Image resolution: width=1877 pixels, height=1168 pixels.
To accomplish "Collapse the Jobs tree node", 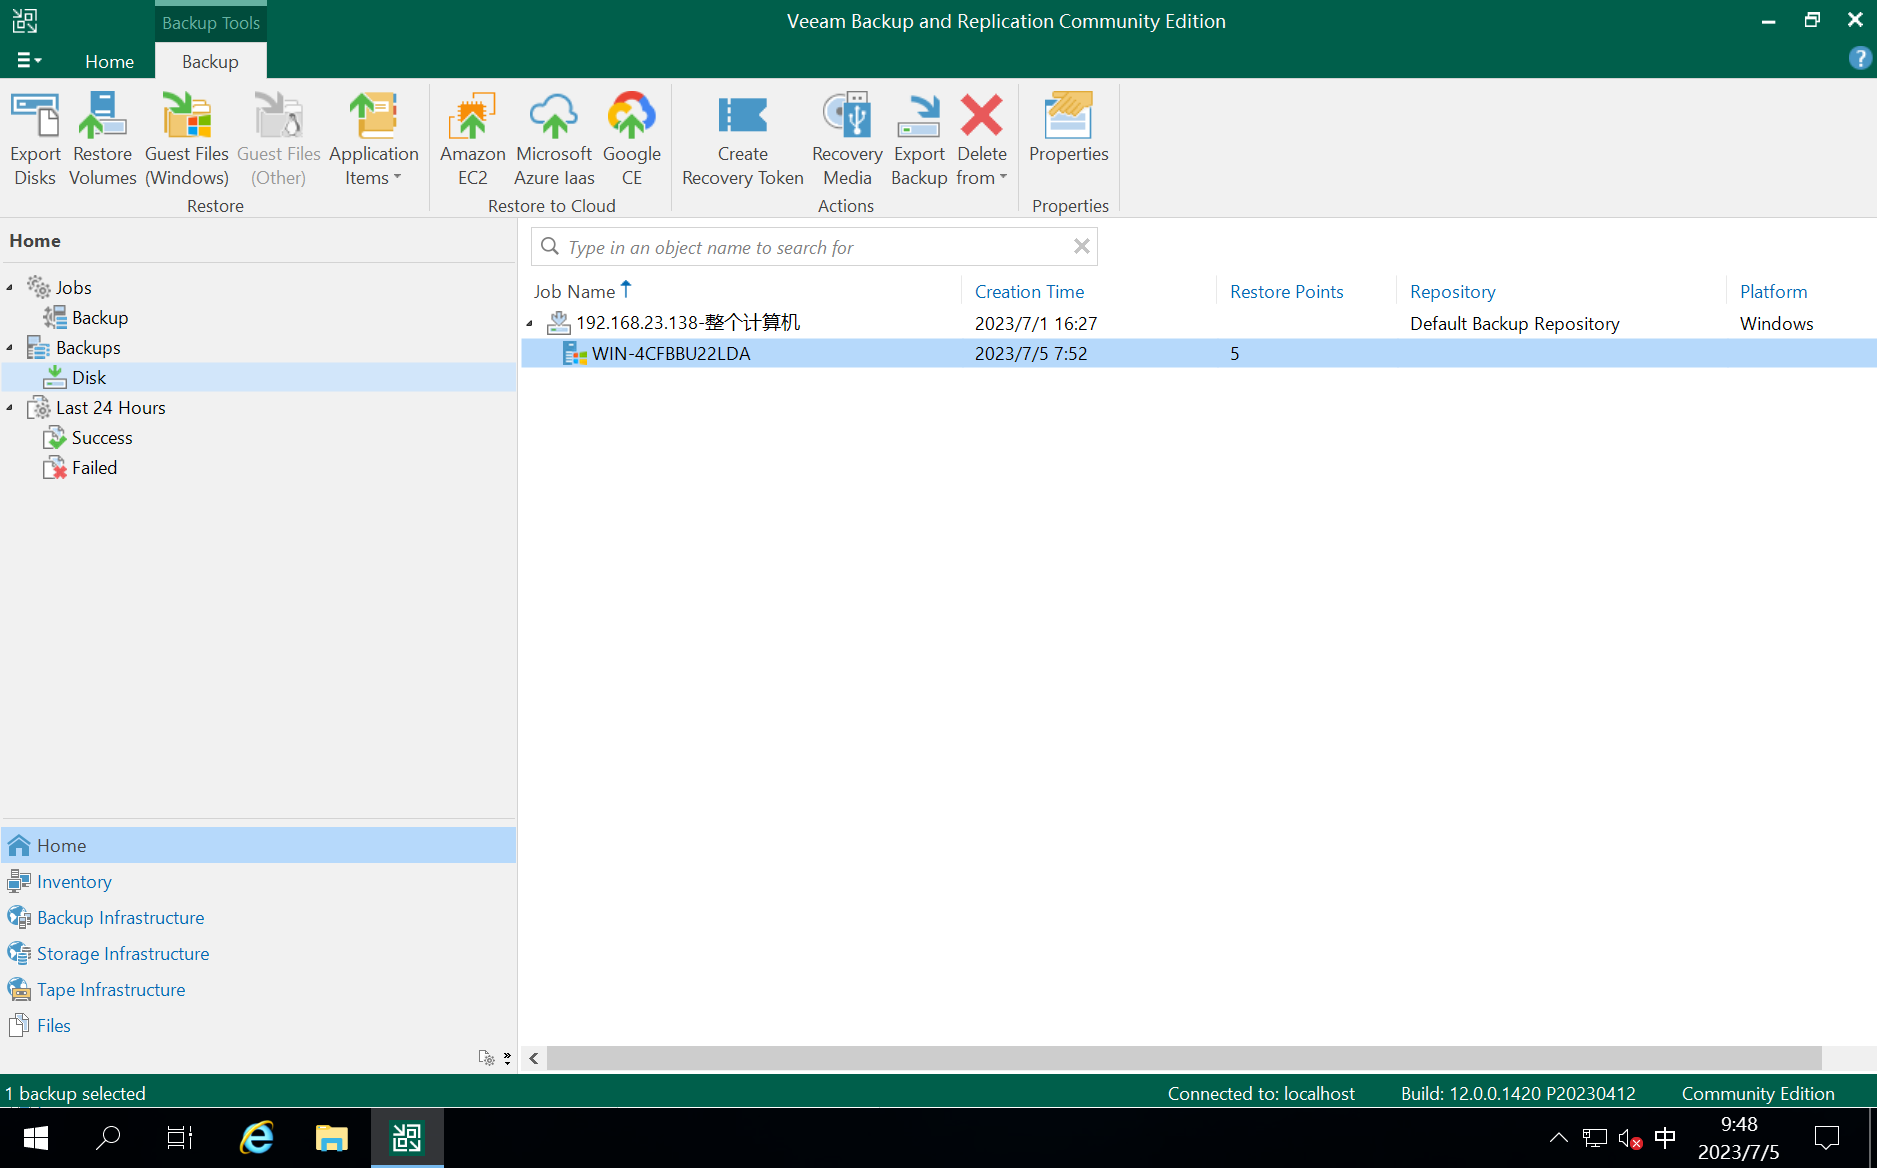I will 10,288.
